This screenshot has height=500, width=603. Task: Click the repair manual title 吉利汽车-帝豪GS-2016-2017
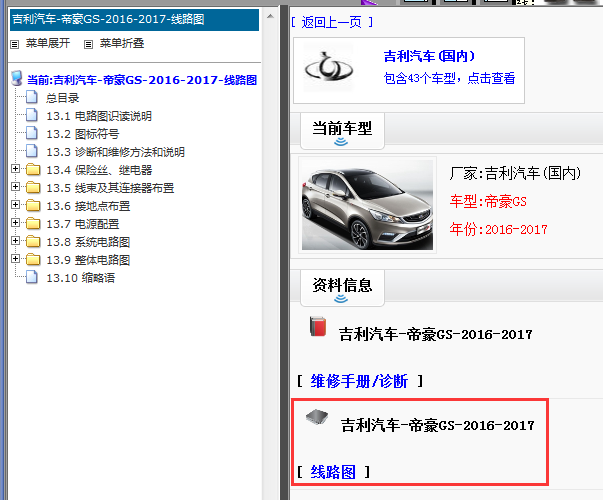[x=436, y=335]
